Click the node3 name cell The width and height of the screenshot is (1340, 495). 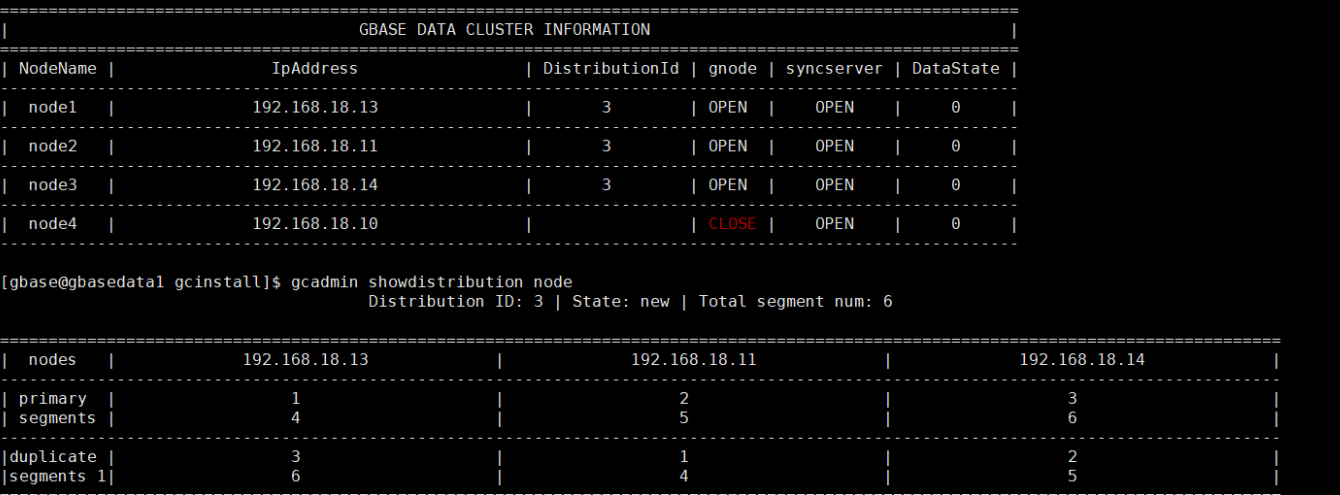53,185
